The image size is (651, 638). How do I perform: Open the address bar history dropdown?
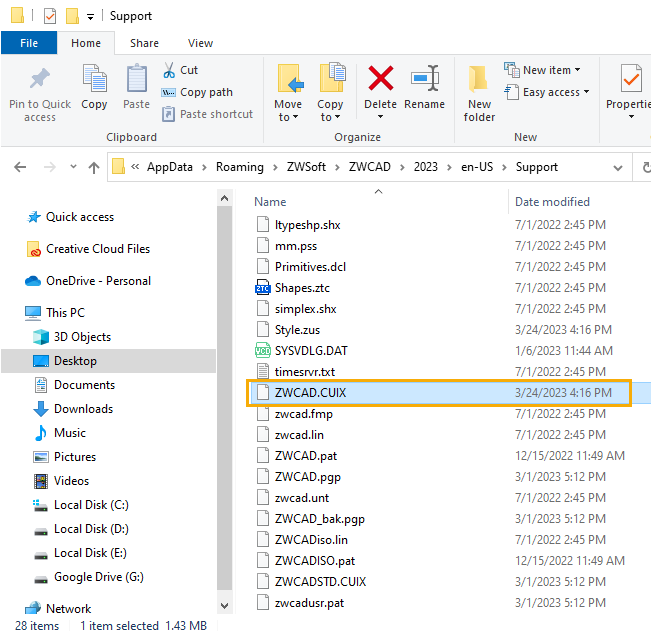click(x=618, y=168)
